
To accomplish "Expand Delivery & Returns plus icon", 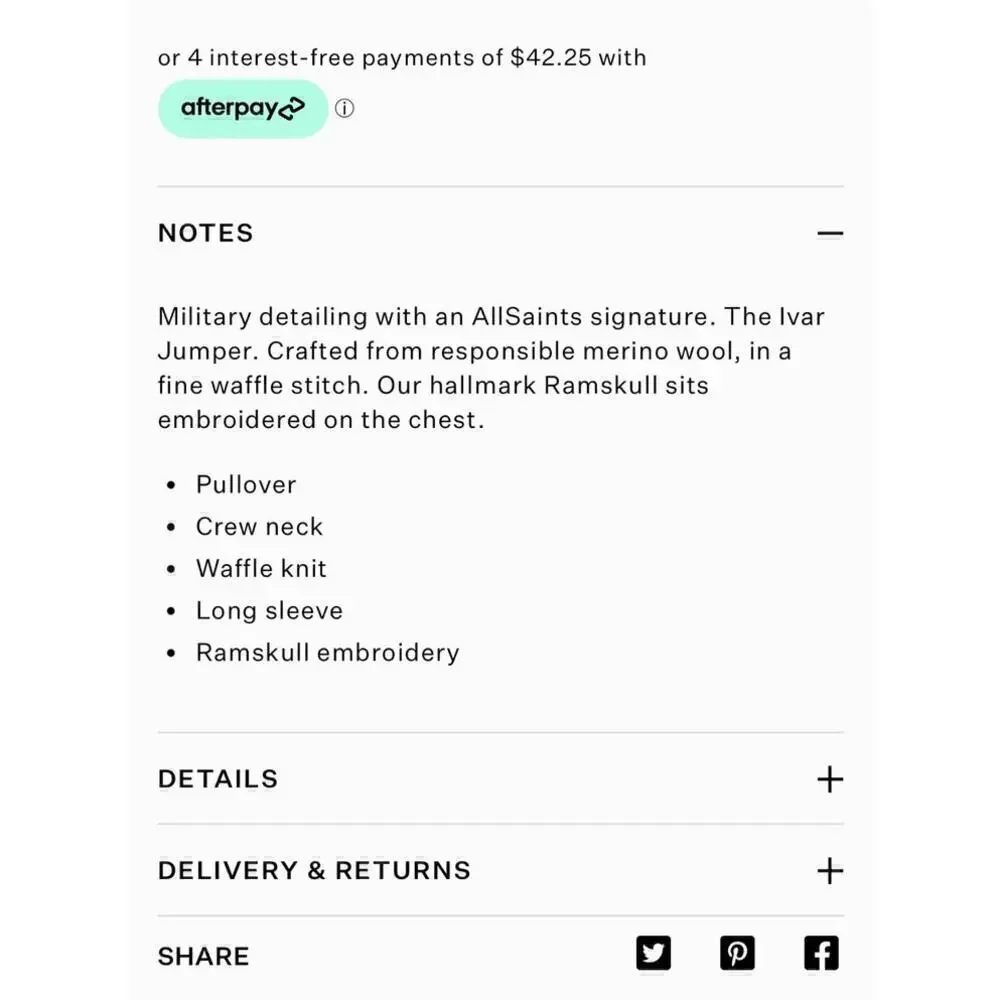I will [x=830, y=871].
